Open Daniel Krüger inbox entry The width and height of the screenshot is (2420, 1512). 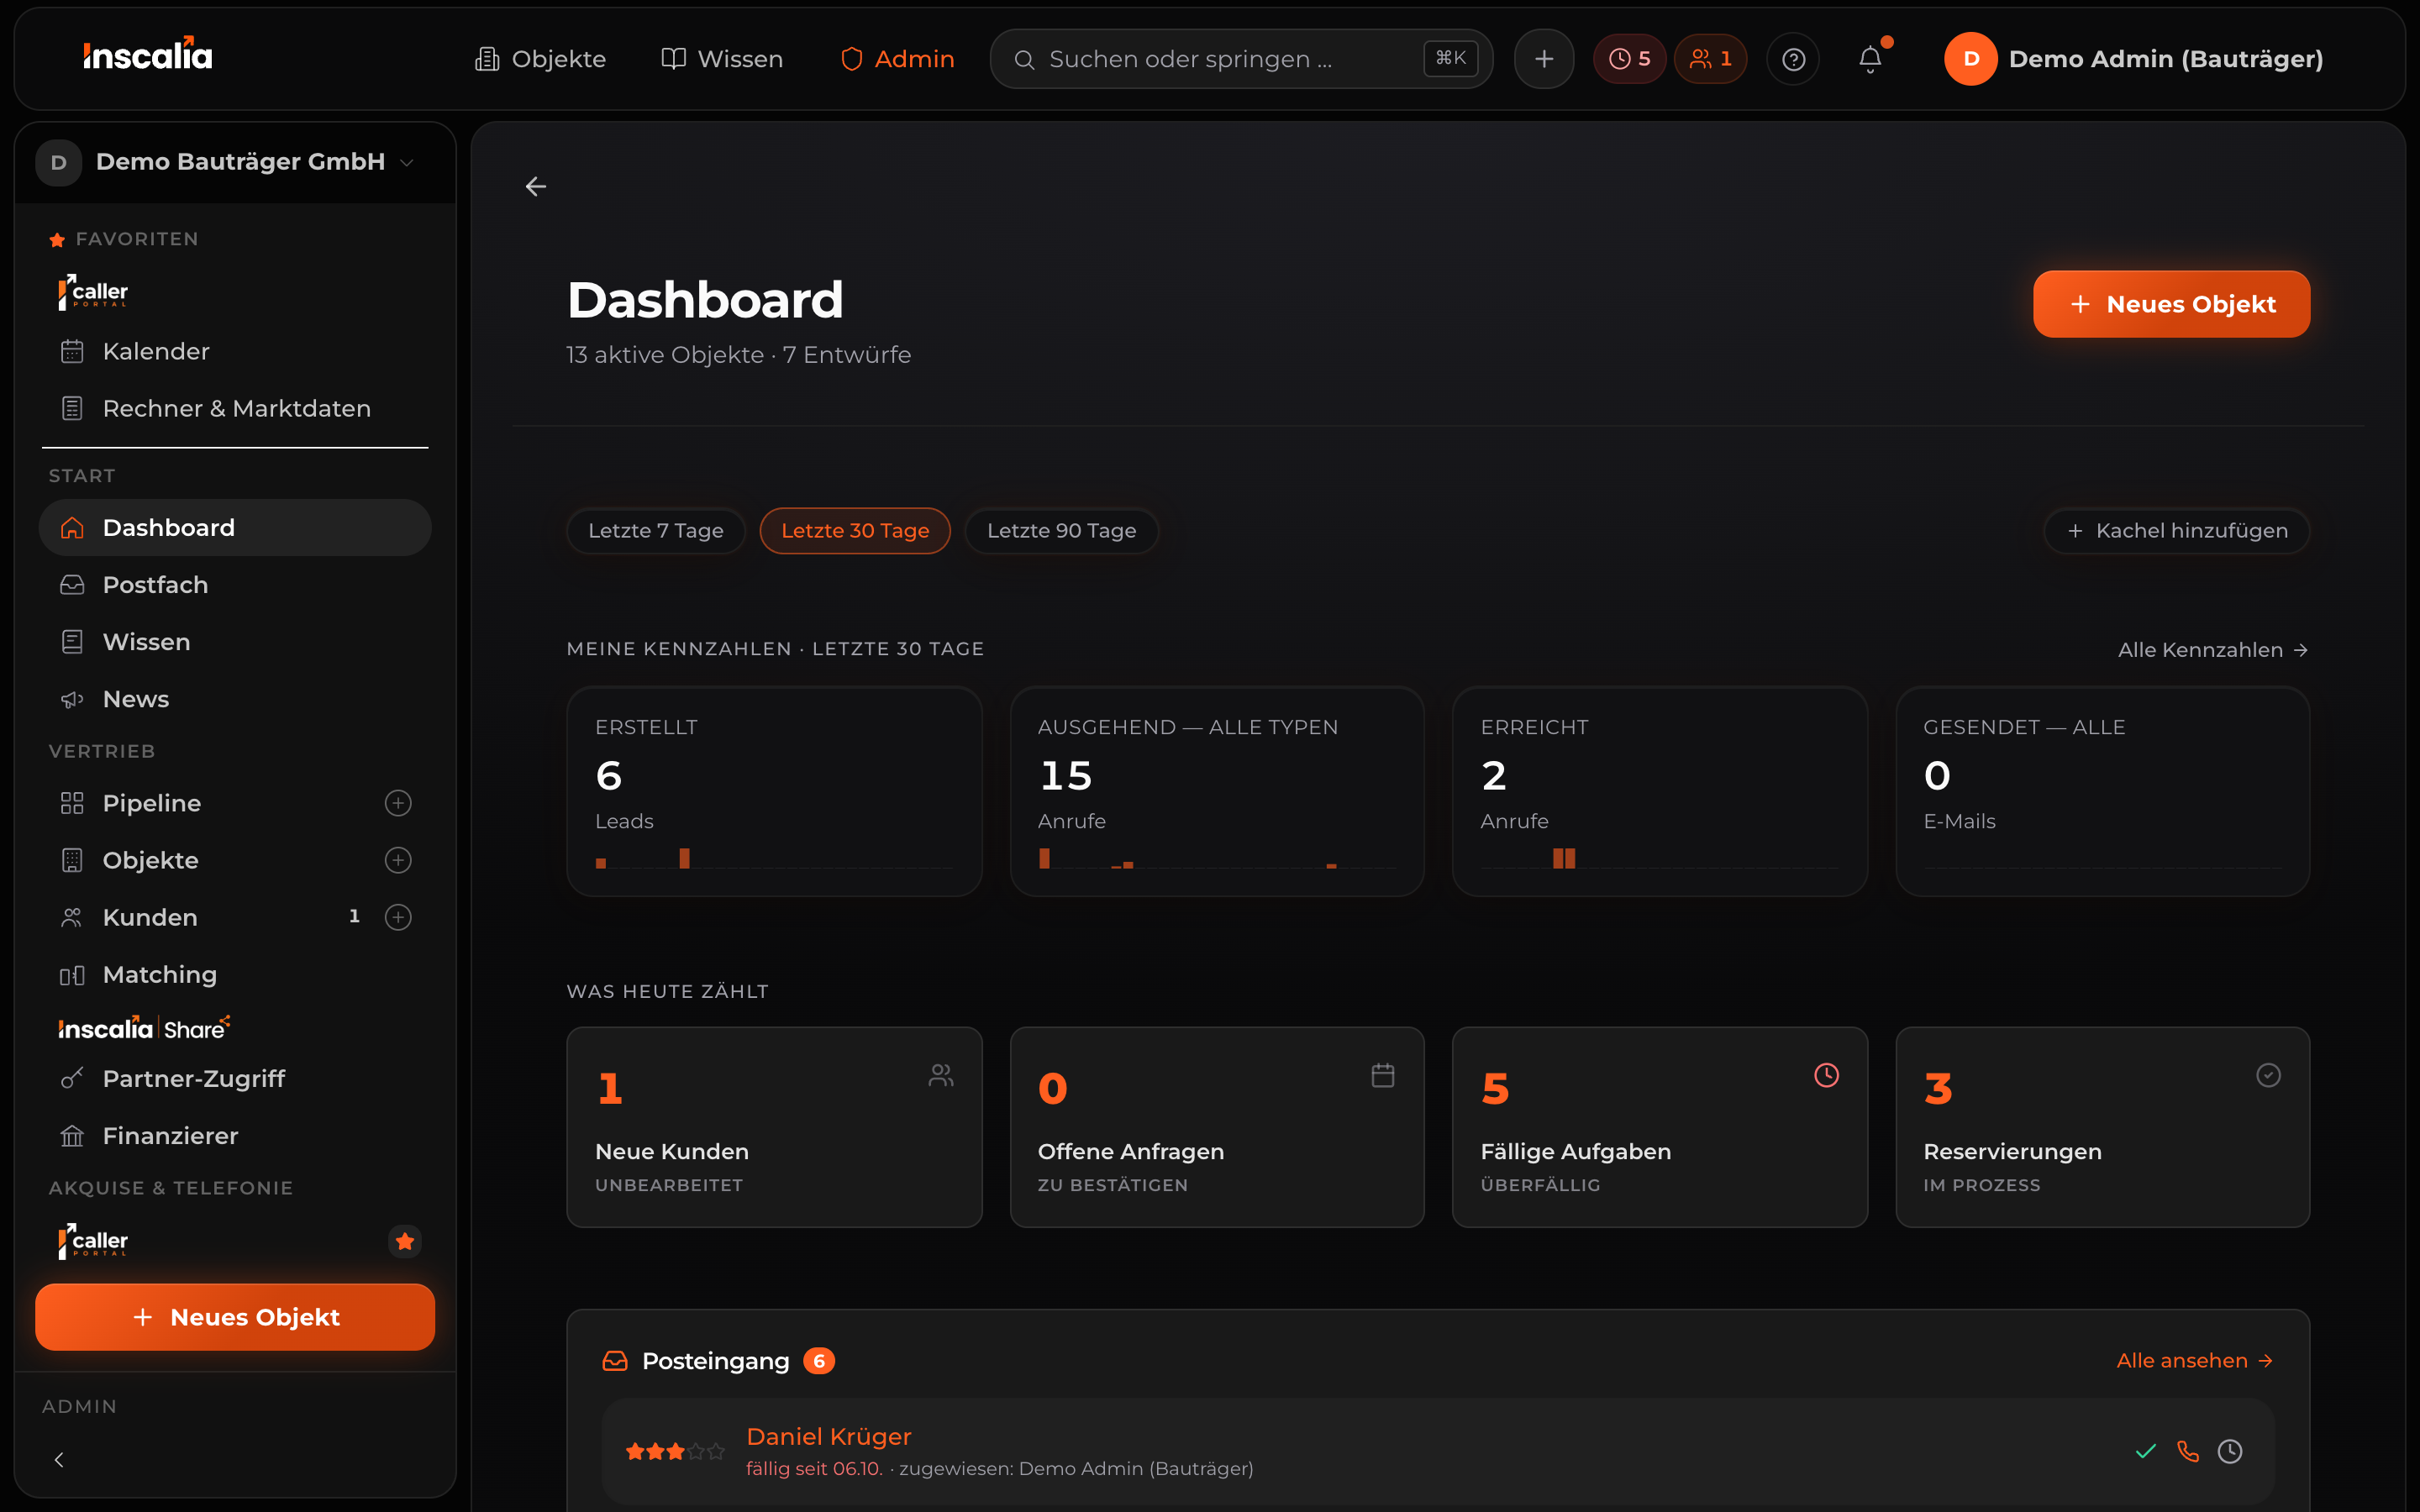pos(1438,1451)
